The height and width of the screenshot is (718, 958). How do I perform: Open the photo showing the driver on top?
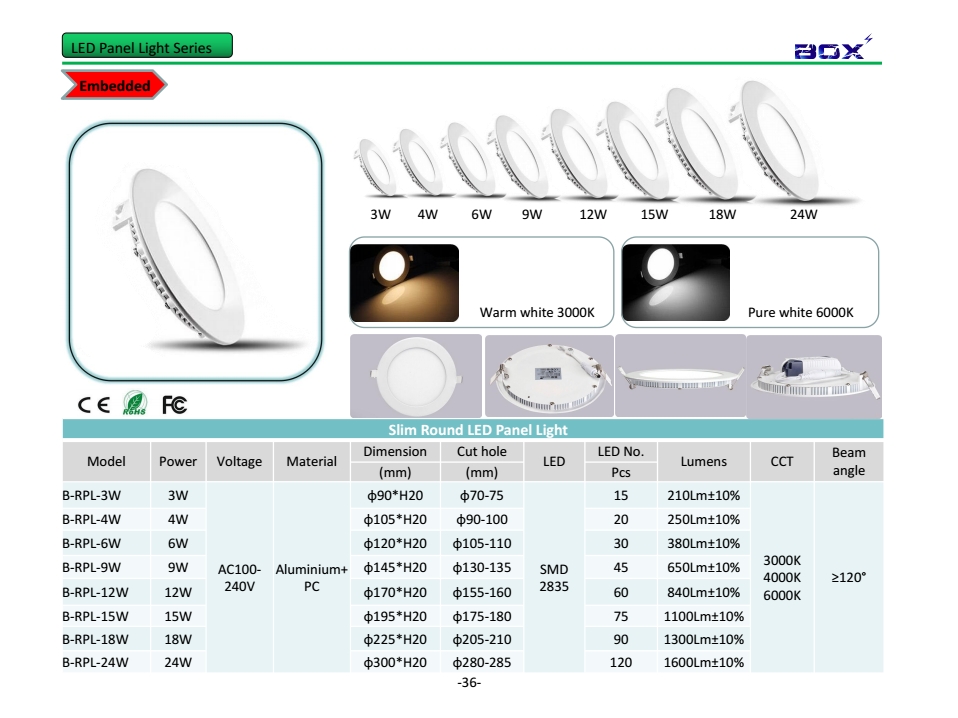click(814, 376)
